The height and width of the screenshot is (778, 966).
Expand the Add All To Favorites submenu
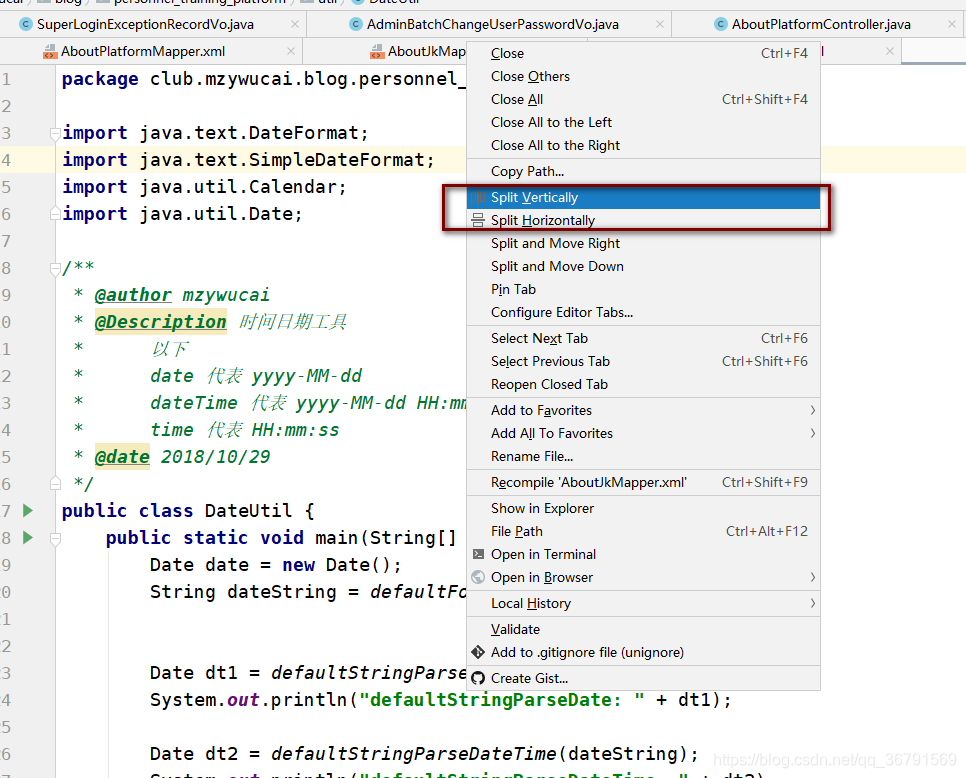[x=812, y=434]
